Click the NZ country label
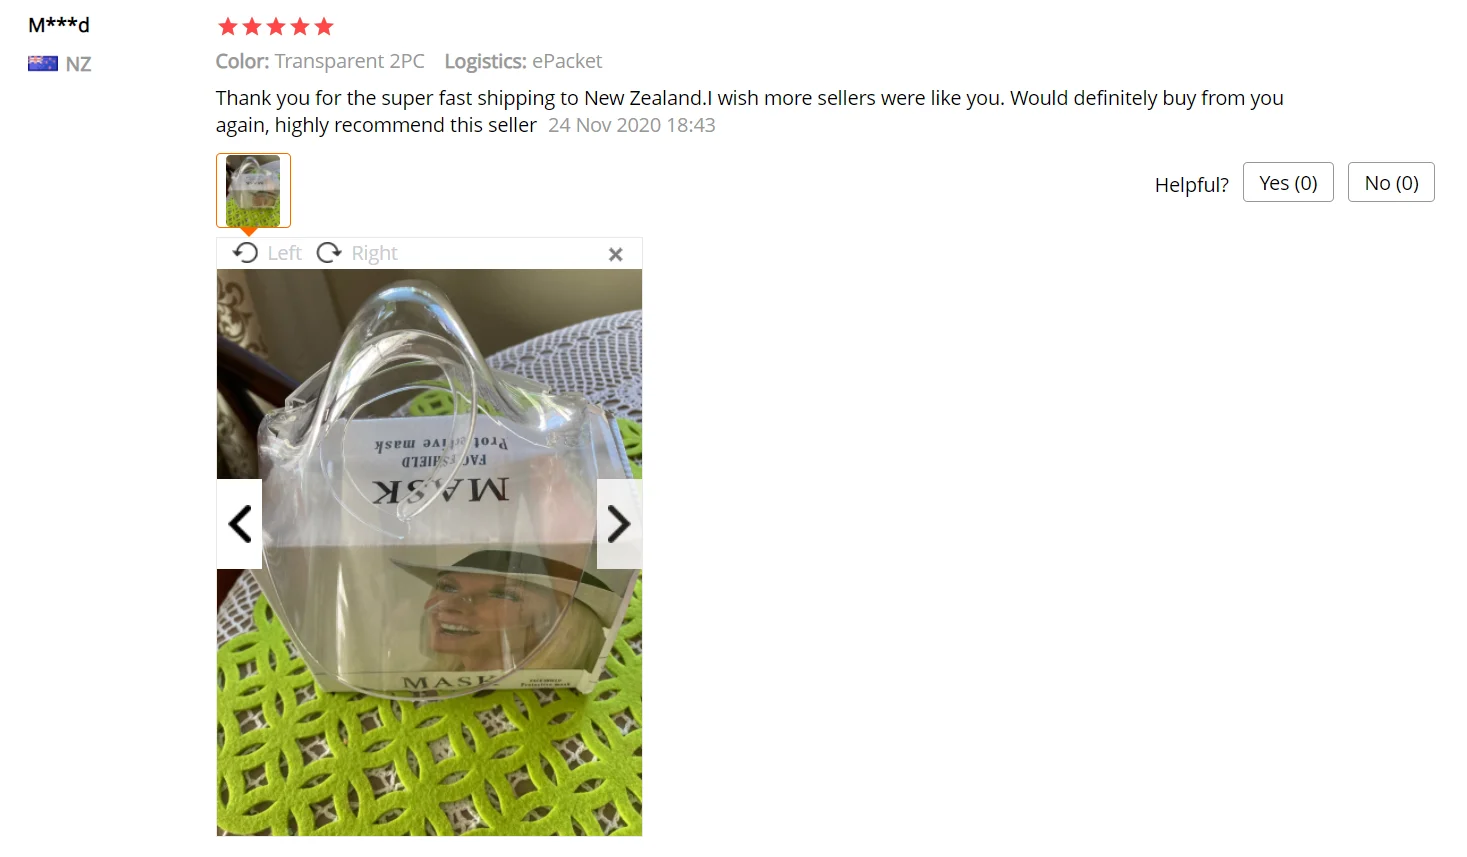Viewport: 1467px width, 857px height. point(78,64)
